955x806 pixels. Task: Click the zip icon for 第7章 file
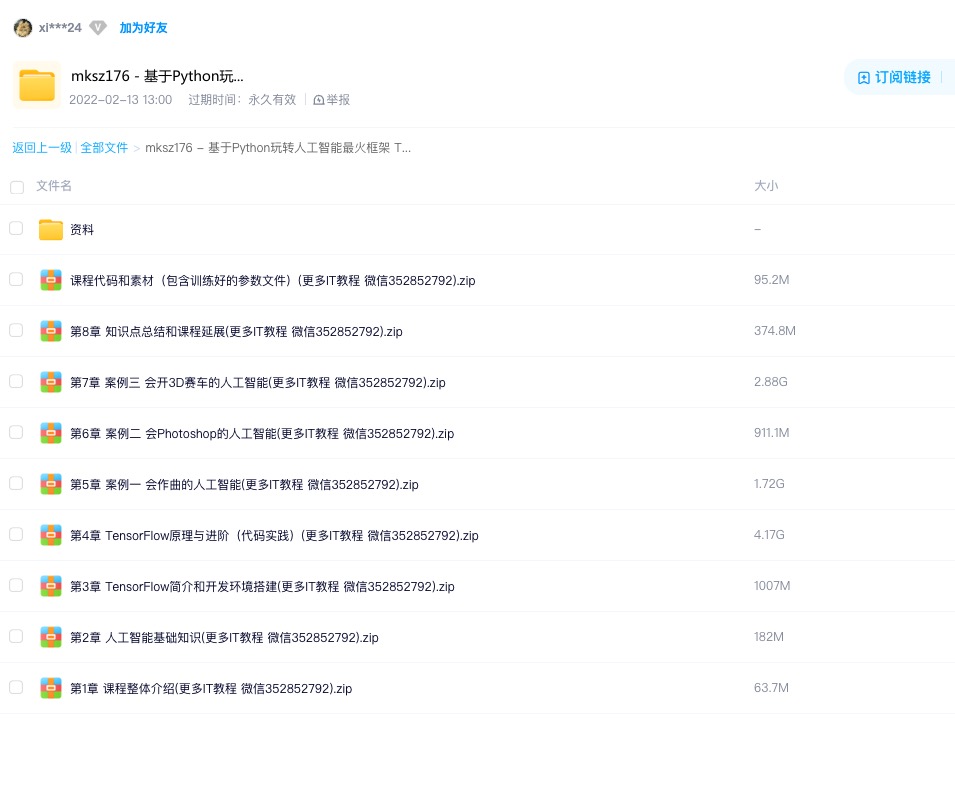point(51,382)
